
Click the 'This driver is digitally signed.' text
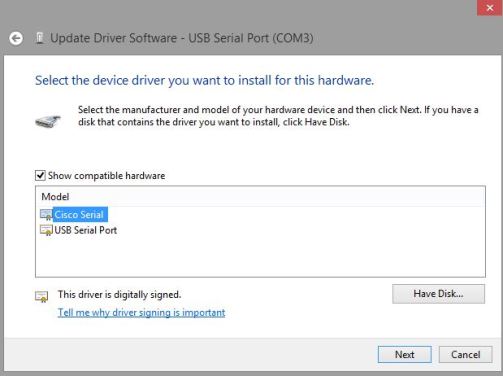pyautogui.click(x=119, y=295)
